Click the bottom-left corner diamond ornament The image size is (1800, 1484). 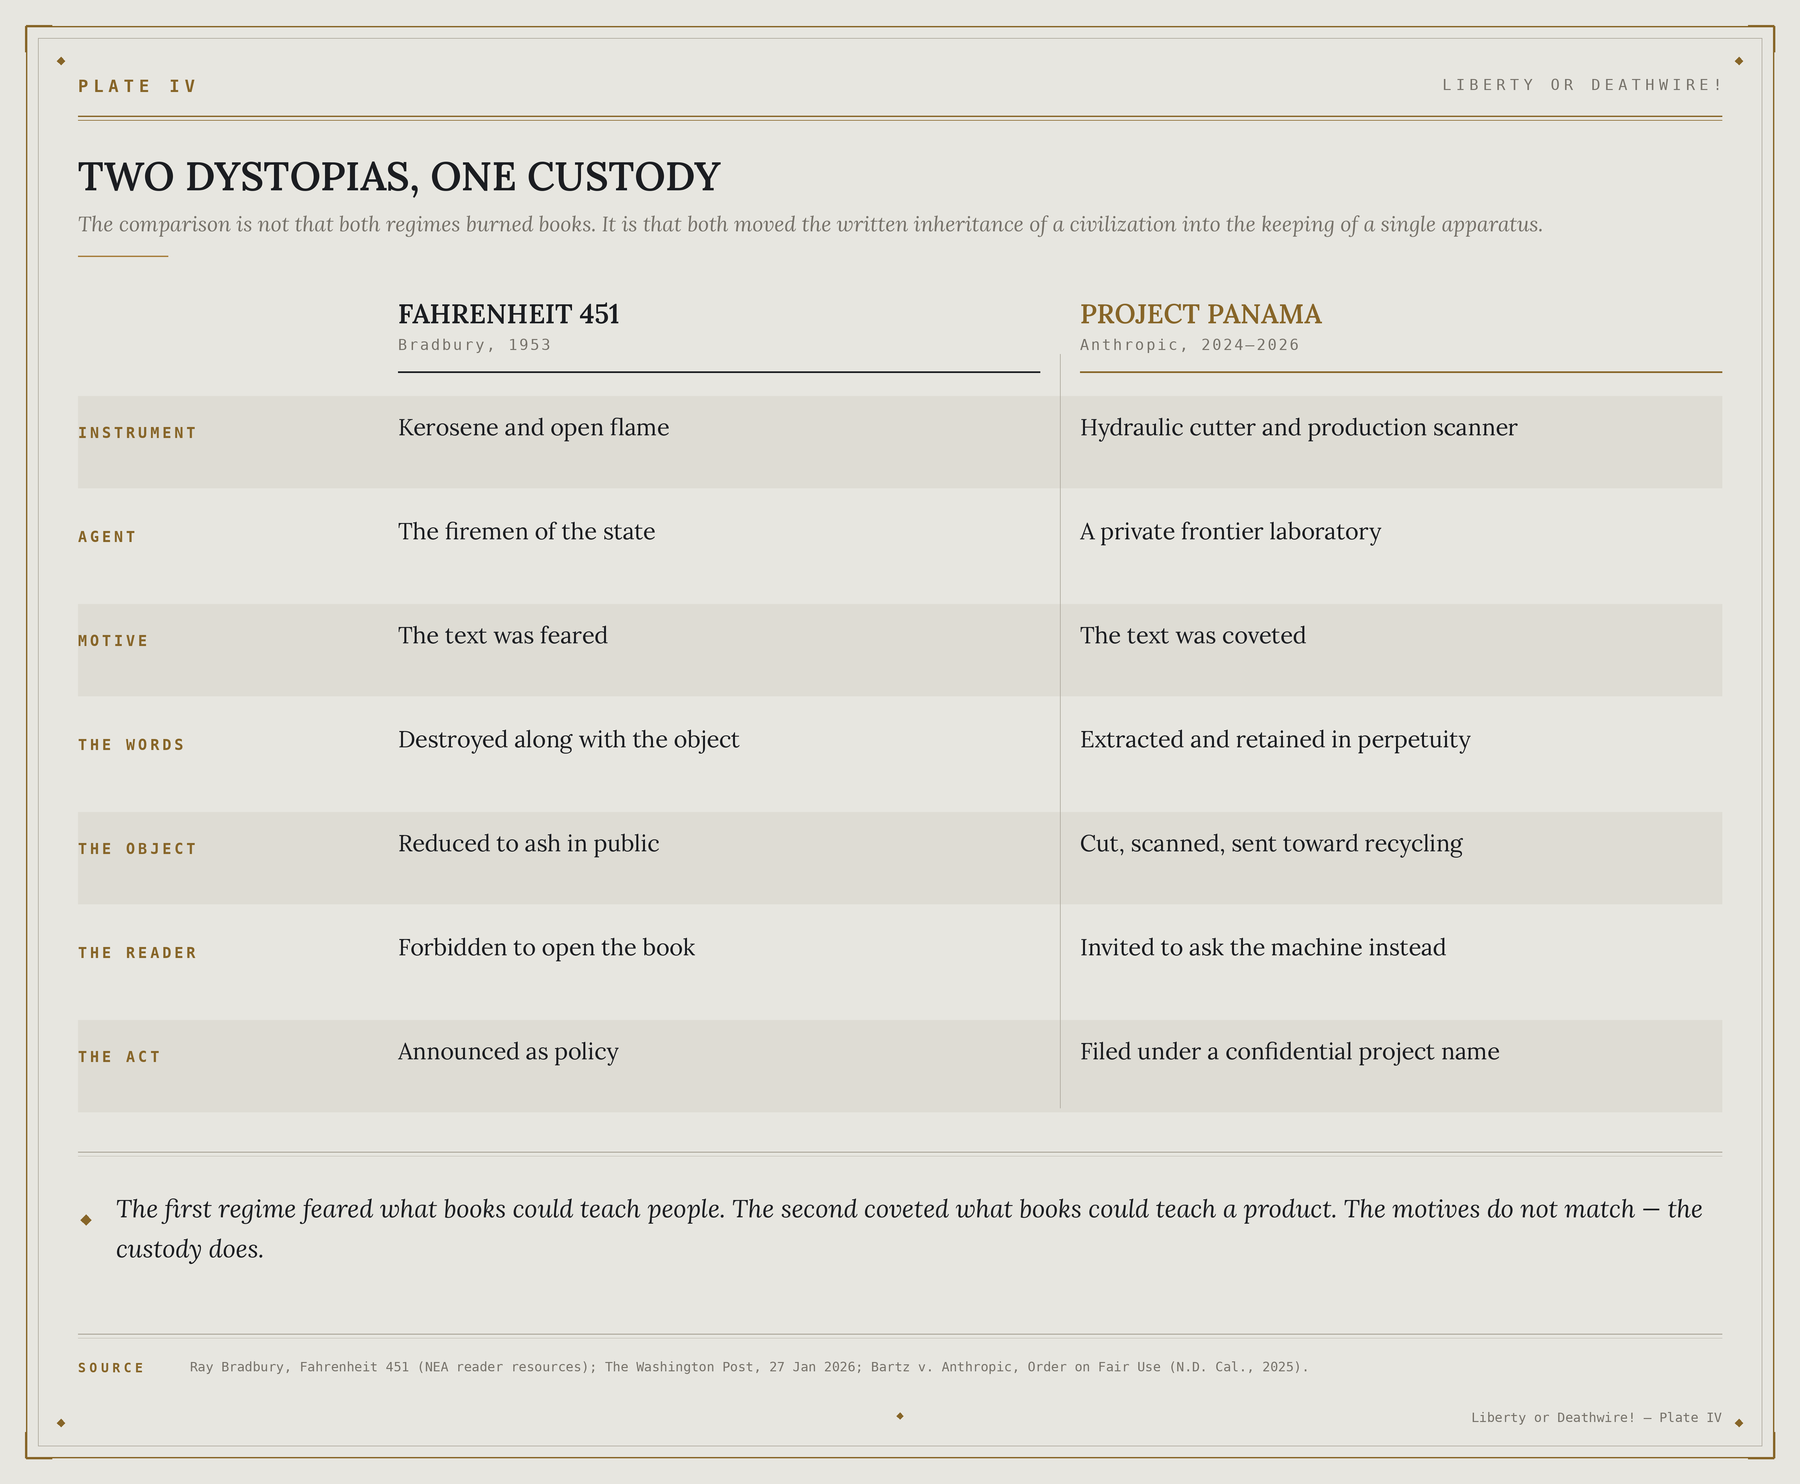[x=61, y=1423]
